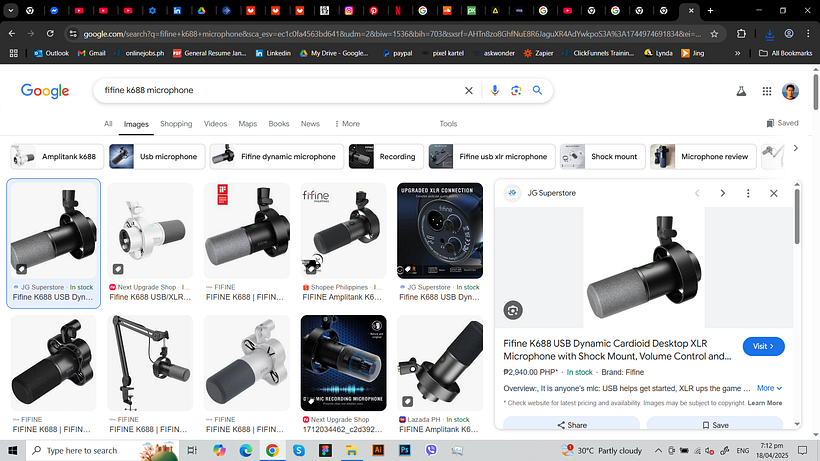Open File Explorer from taskbar
The image size is (820, 461).
pyautogui.click(x=351, y=451)
